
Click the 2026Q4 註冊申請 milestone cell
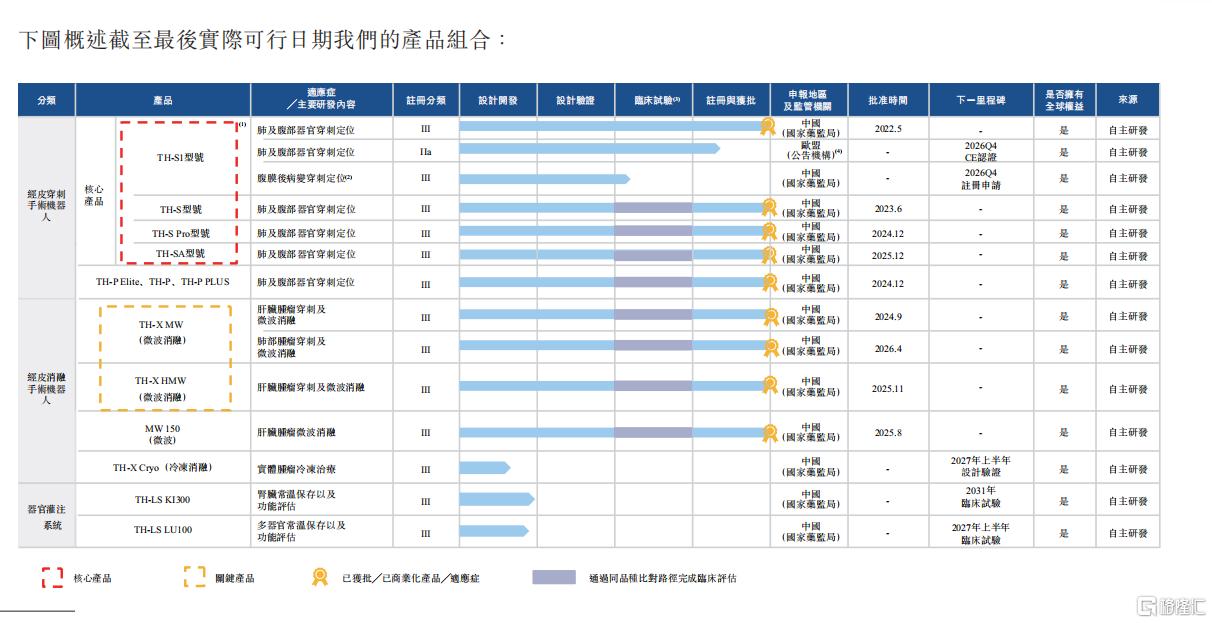point(981,179)
